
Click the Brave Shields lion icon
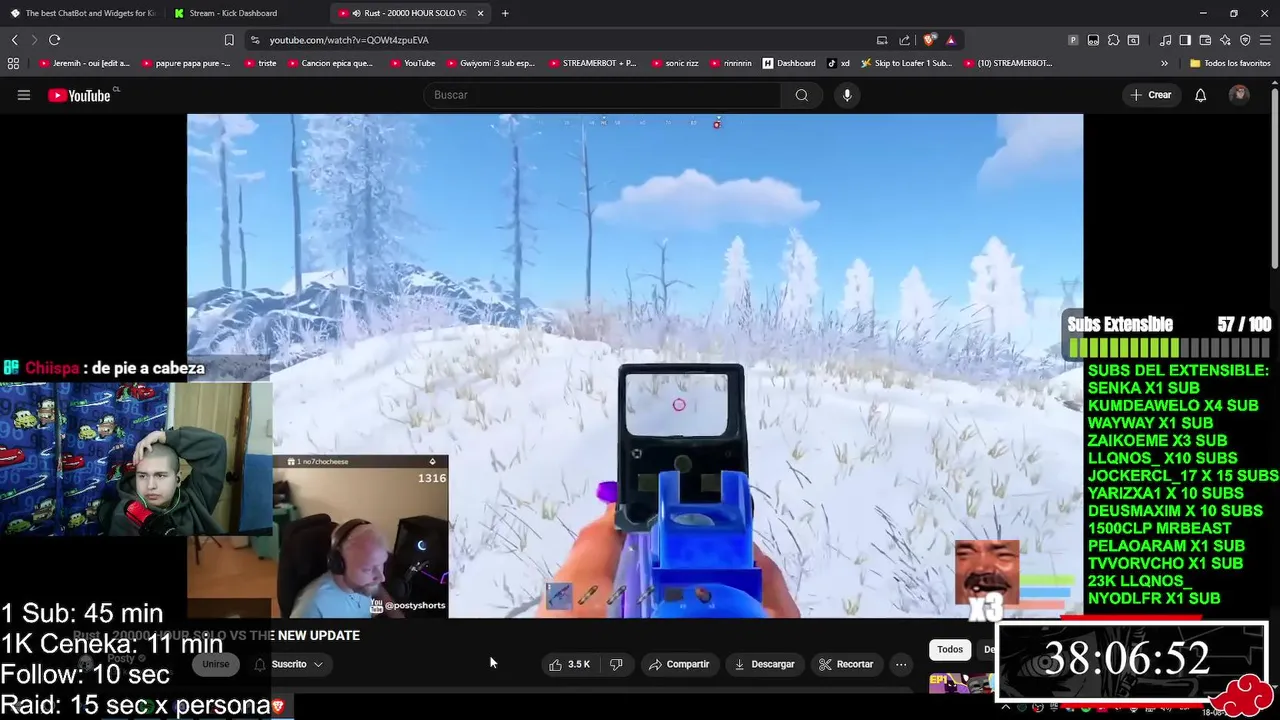[929, 40]
